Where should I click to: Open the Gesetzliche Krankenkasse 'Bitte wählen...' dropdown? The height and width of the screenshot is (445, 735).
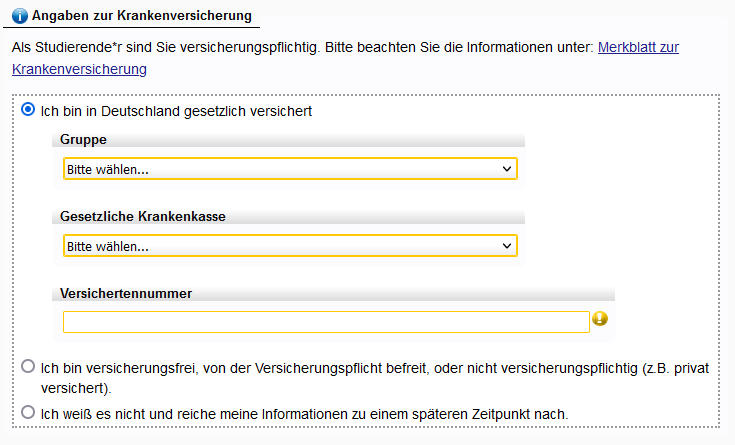pos(290,246)
